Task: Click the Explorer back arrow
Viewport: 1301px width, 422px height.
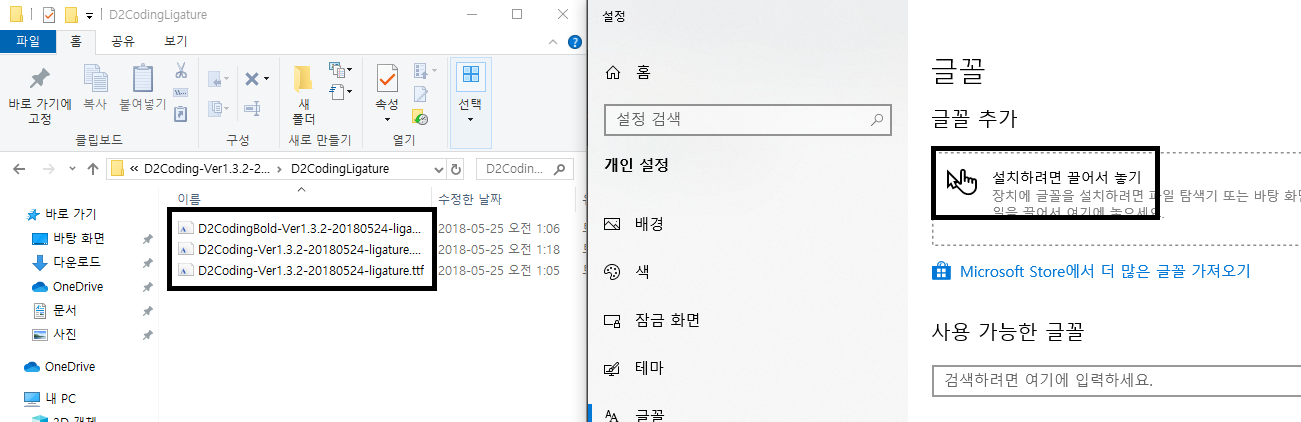Action: [x=20, y=168]
